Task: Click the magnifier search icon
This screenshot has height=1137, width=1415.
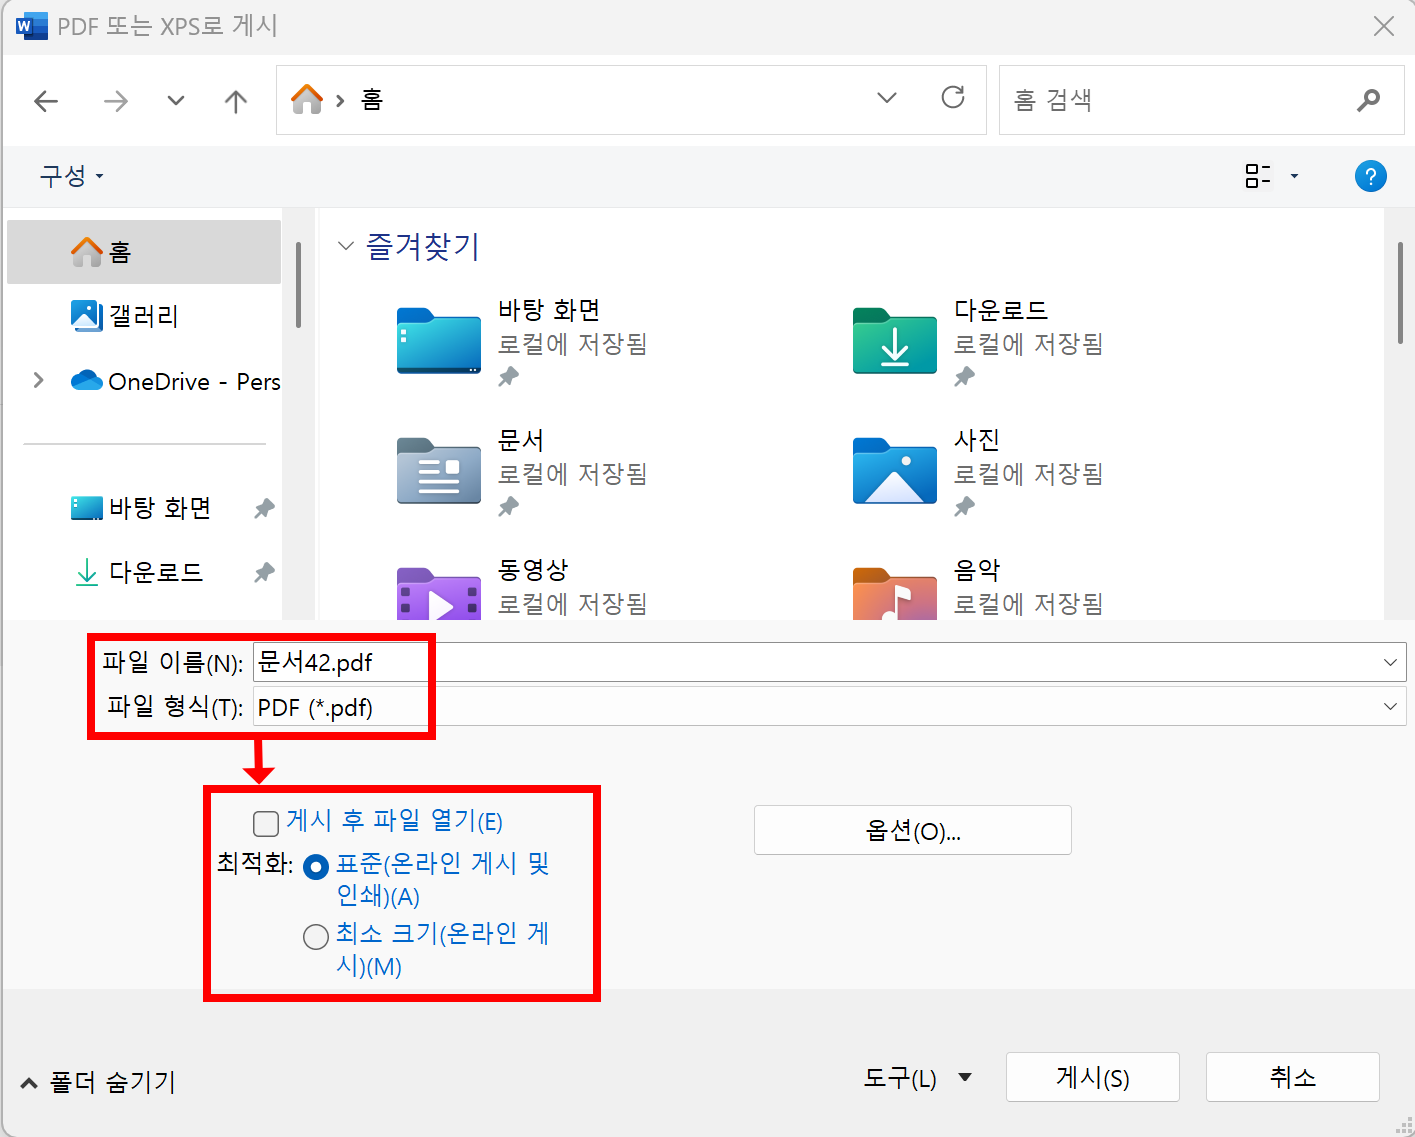Action: tap(1368, 100)
